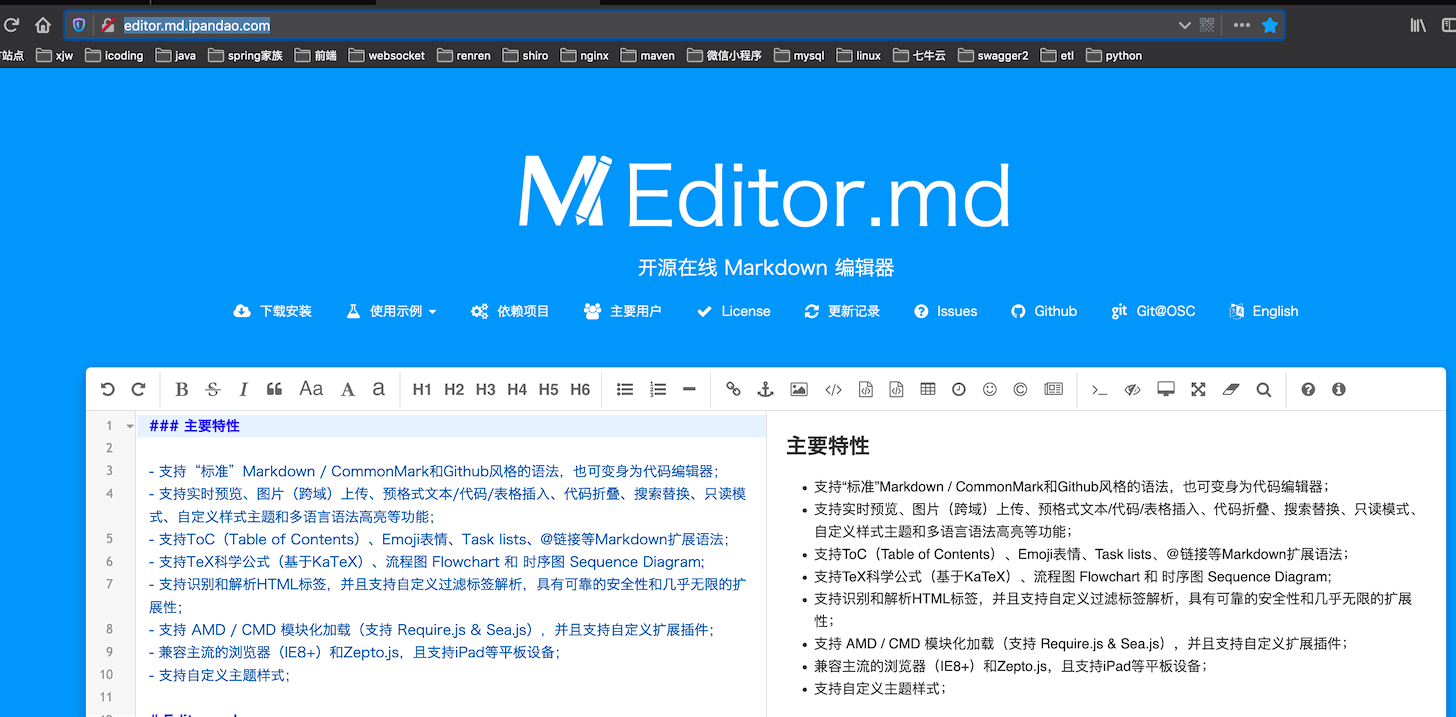This screenshot has width=1456, height=717.
Task: Open the websocket bookmark folder
Action: point(386,56)
